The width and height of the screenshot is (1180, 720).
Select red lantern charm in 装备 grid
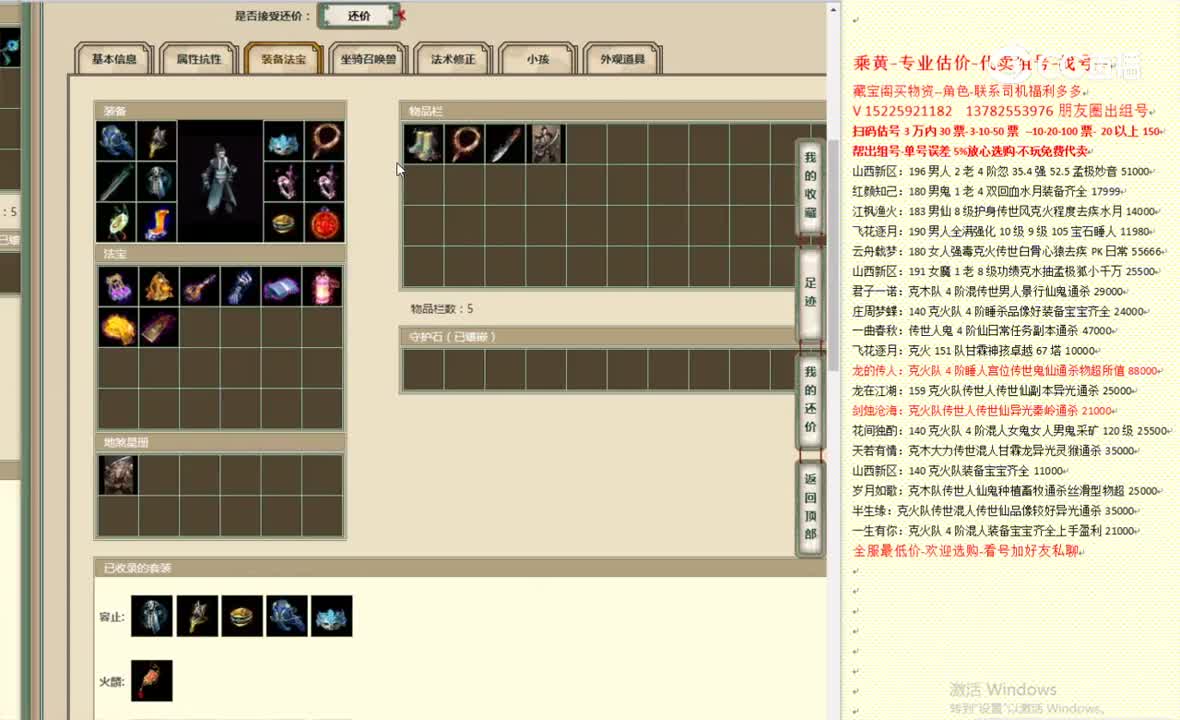click(x=324, y=222)
